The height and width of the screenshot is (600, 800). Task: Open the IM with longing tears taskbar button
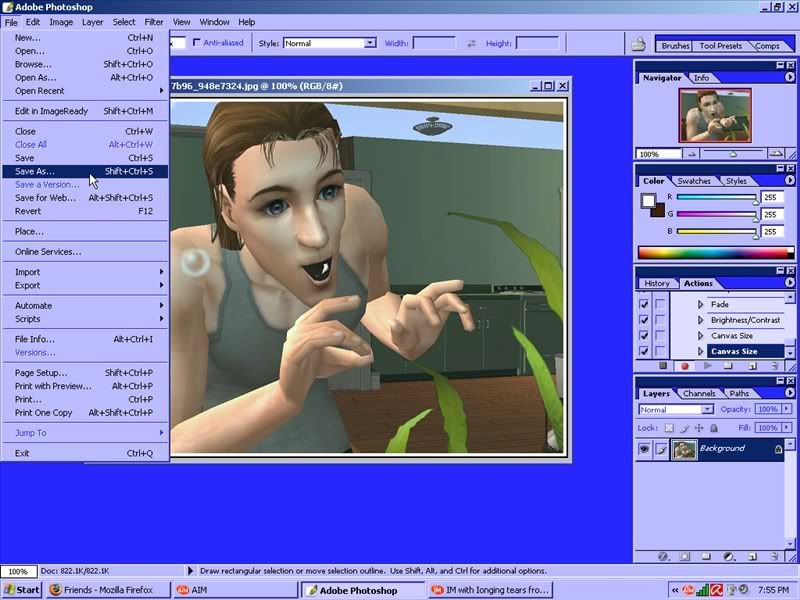tap(491, 590)
